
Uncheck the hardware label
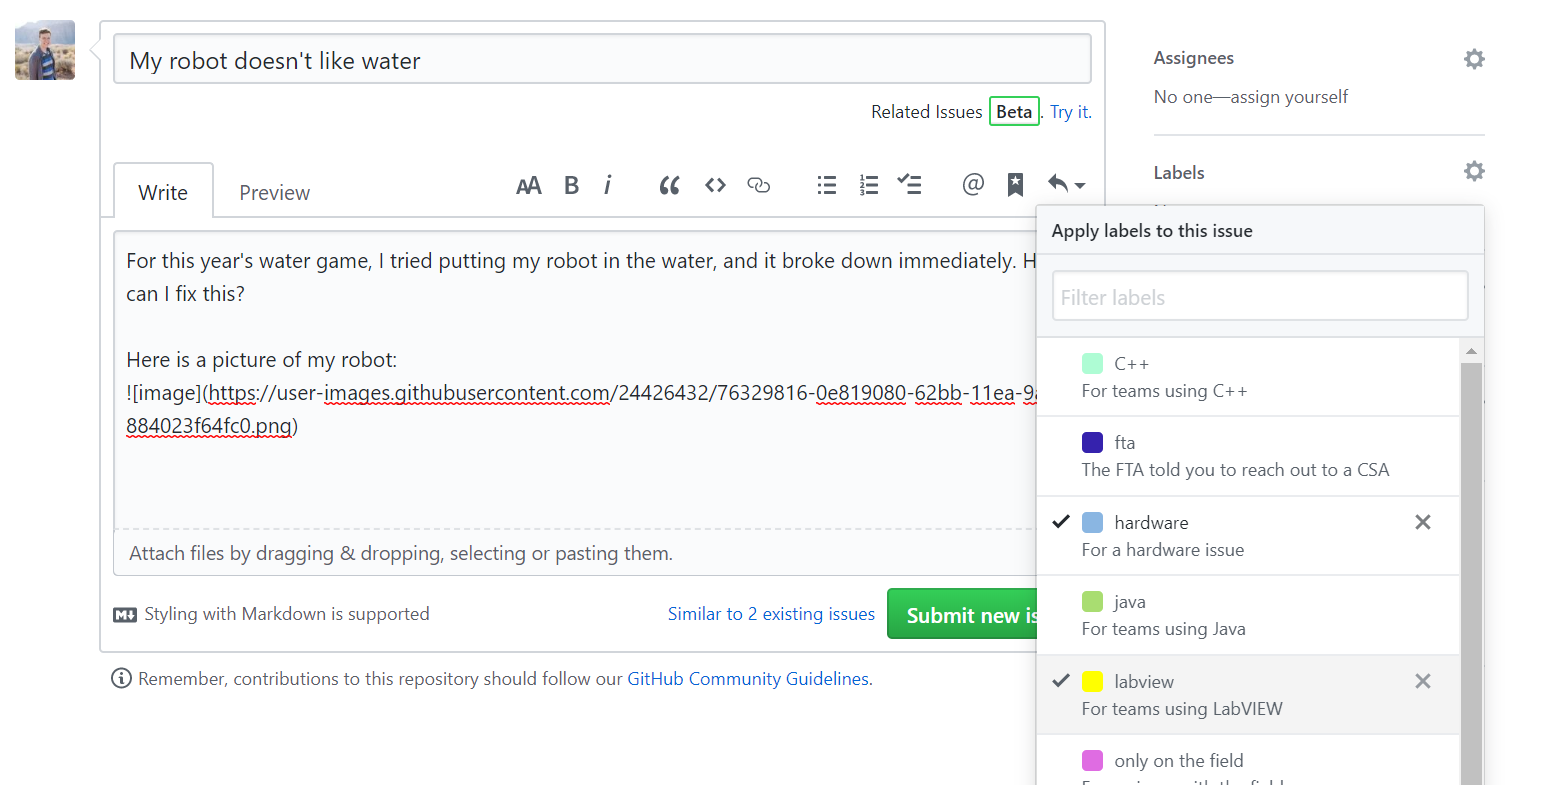click(1248, 536)
